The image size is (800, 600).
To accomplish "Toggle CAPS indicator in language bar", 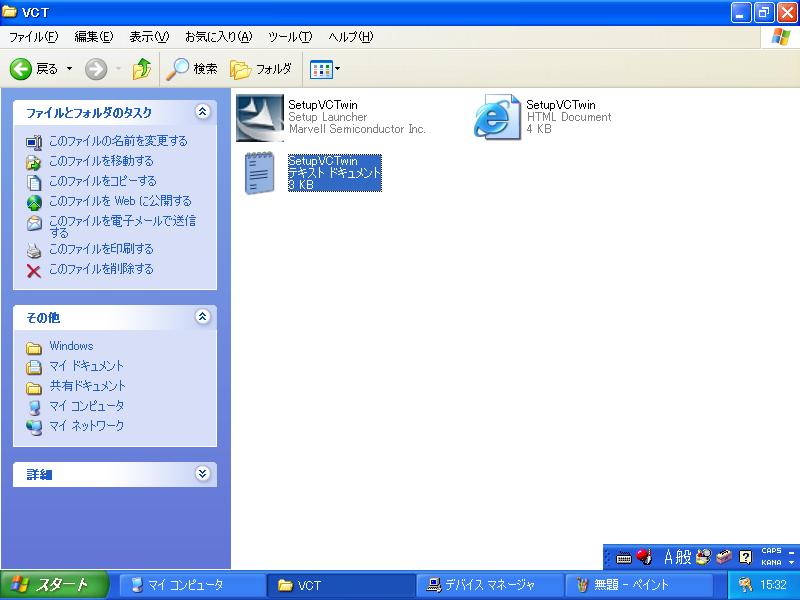I will [771, 551].
